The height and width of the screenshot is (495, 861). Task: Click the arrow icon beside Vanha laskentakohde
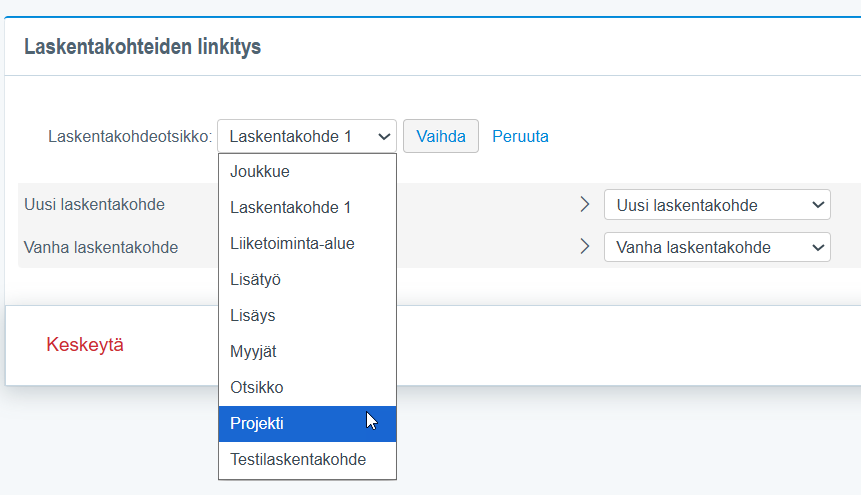tap(585, 247)
